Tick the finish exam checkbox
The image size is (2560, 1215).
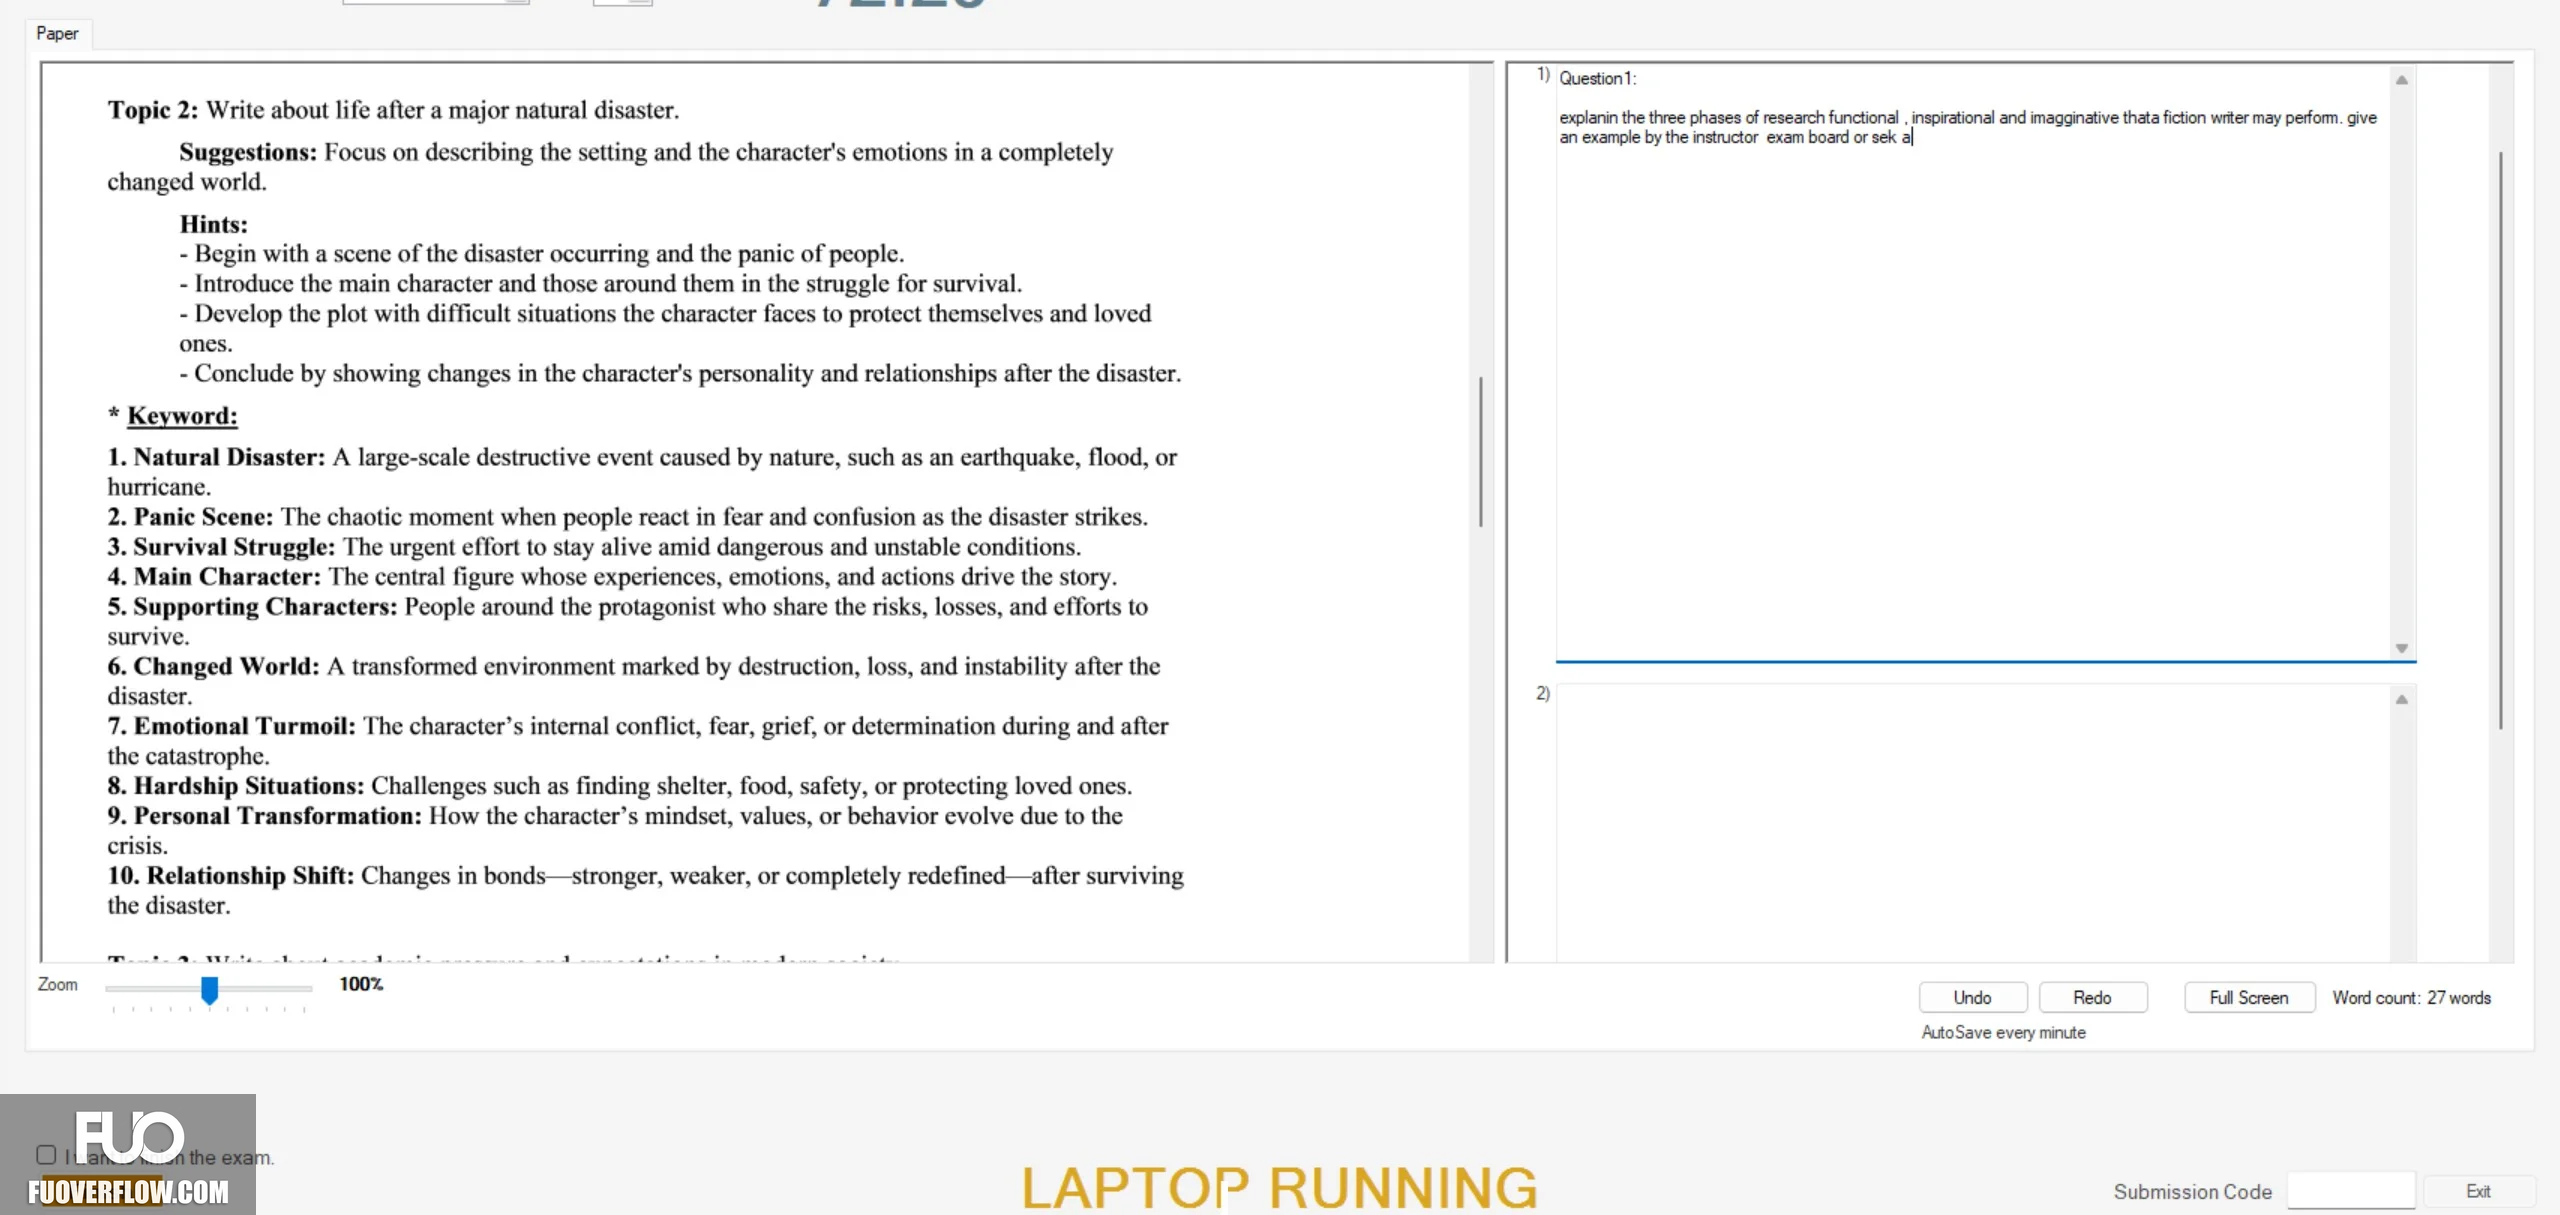pos(46,1155)
